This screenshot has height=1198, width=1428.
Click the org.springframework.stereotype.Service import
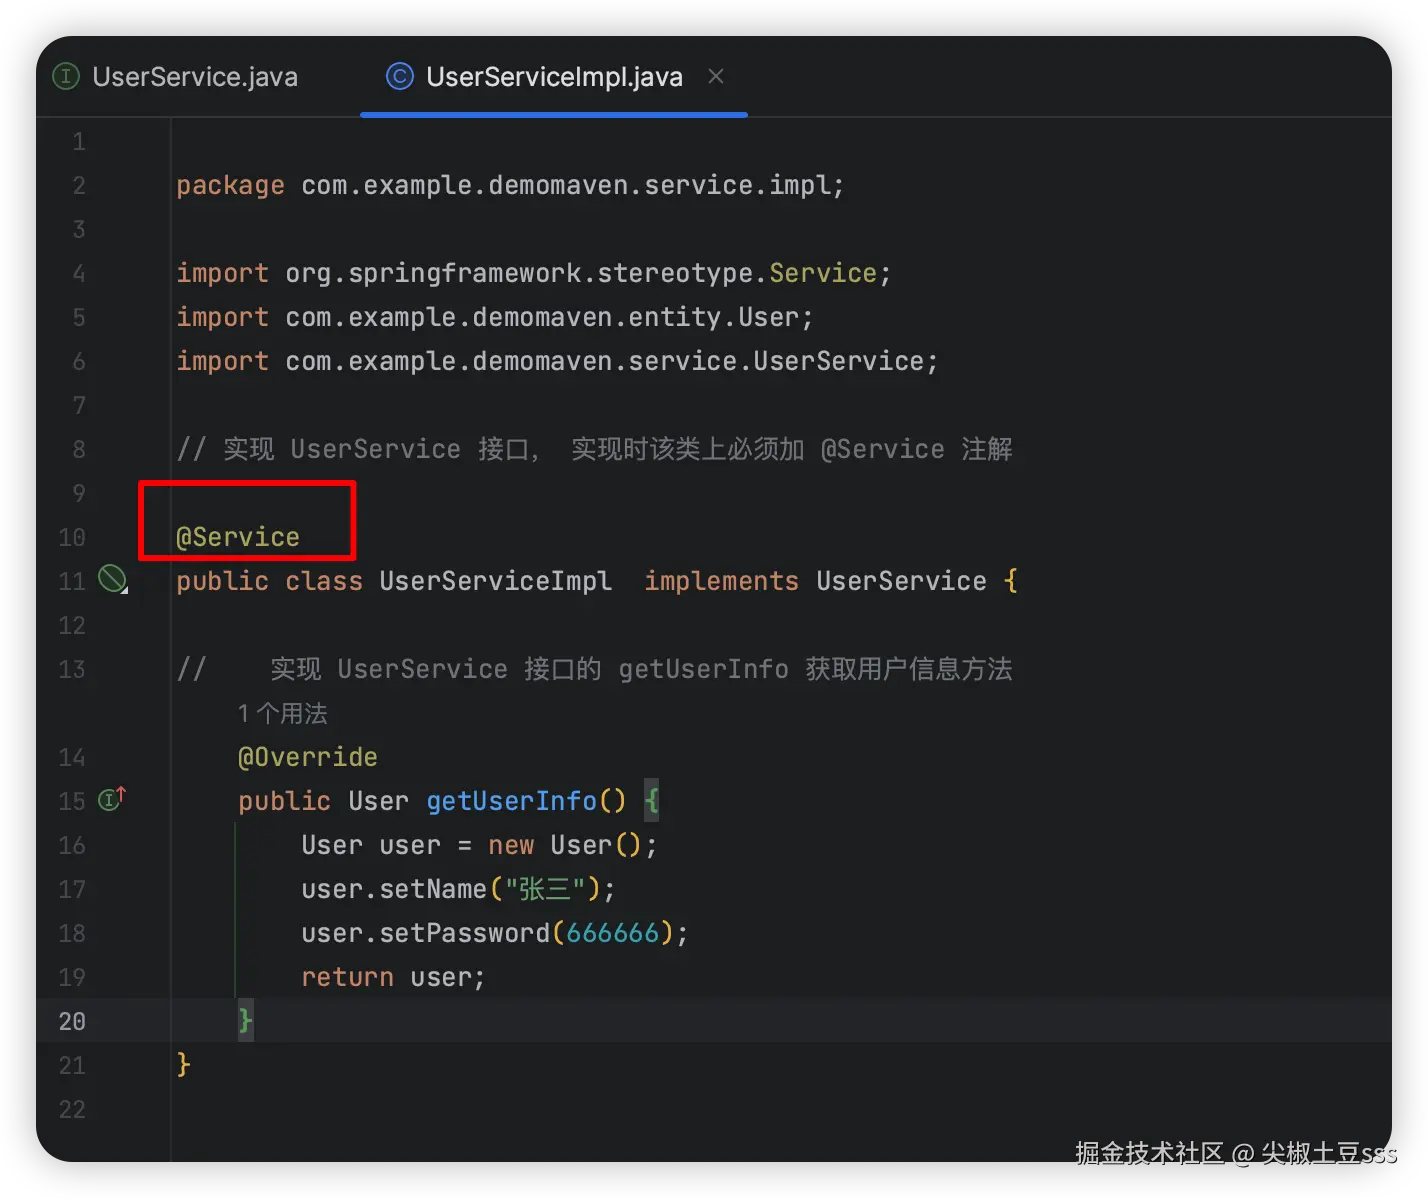(x=587, y=273)
